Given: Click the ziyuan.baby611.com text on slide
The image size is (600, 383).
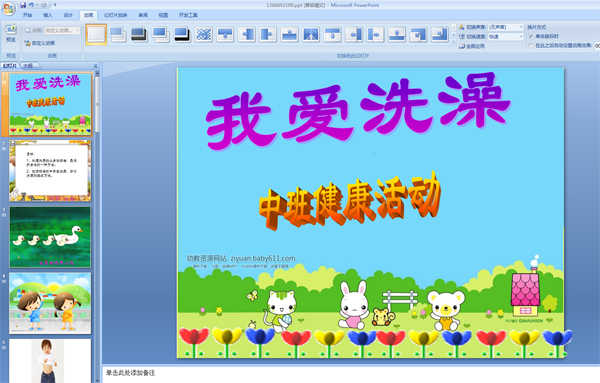Looking at the screenshot, I should point(263,258).
